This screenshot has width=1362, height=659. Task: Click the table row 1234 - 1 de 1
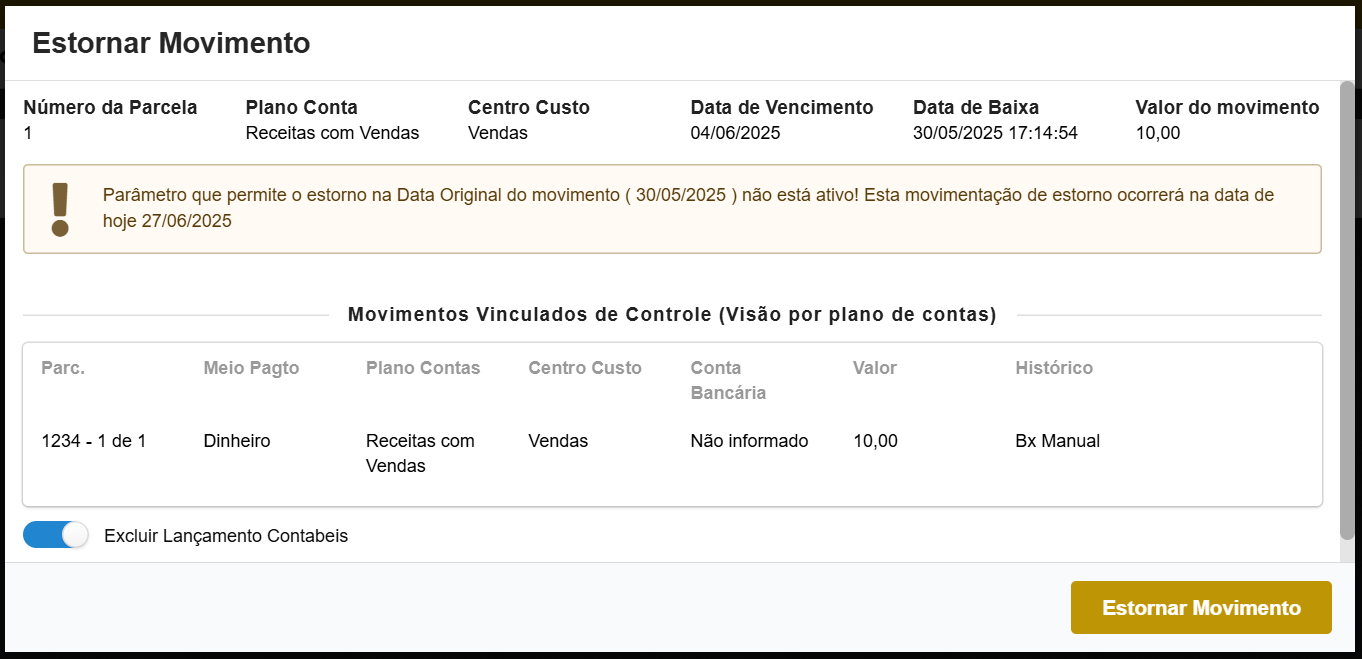pyautogui.click(x=92, y=440)
